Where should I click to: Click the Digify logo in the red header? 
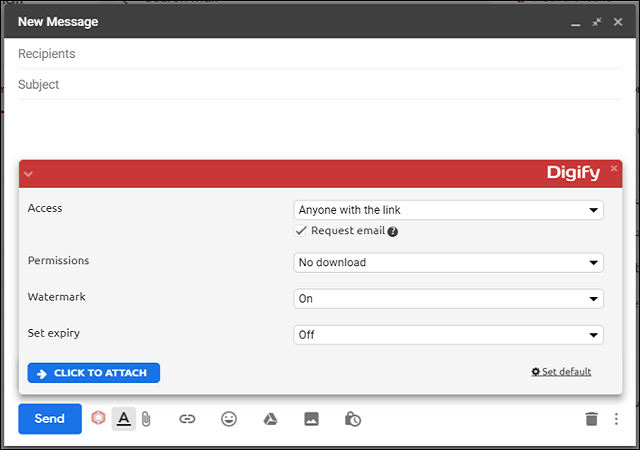click(x=573, y=173)
